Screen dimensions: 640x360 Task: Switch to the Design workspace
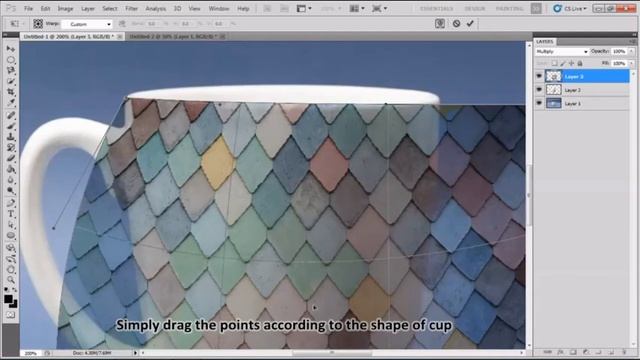click(x=475, y=9)
